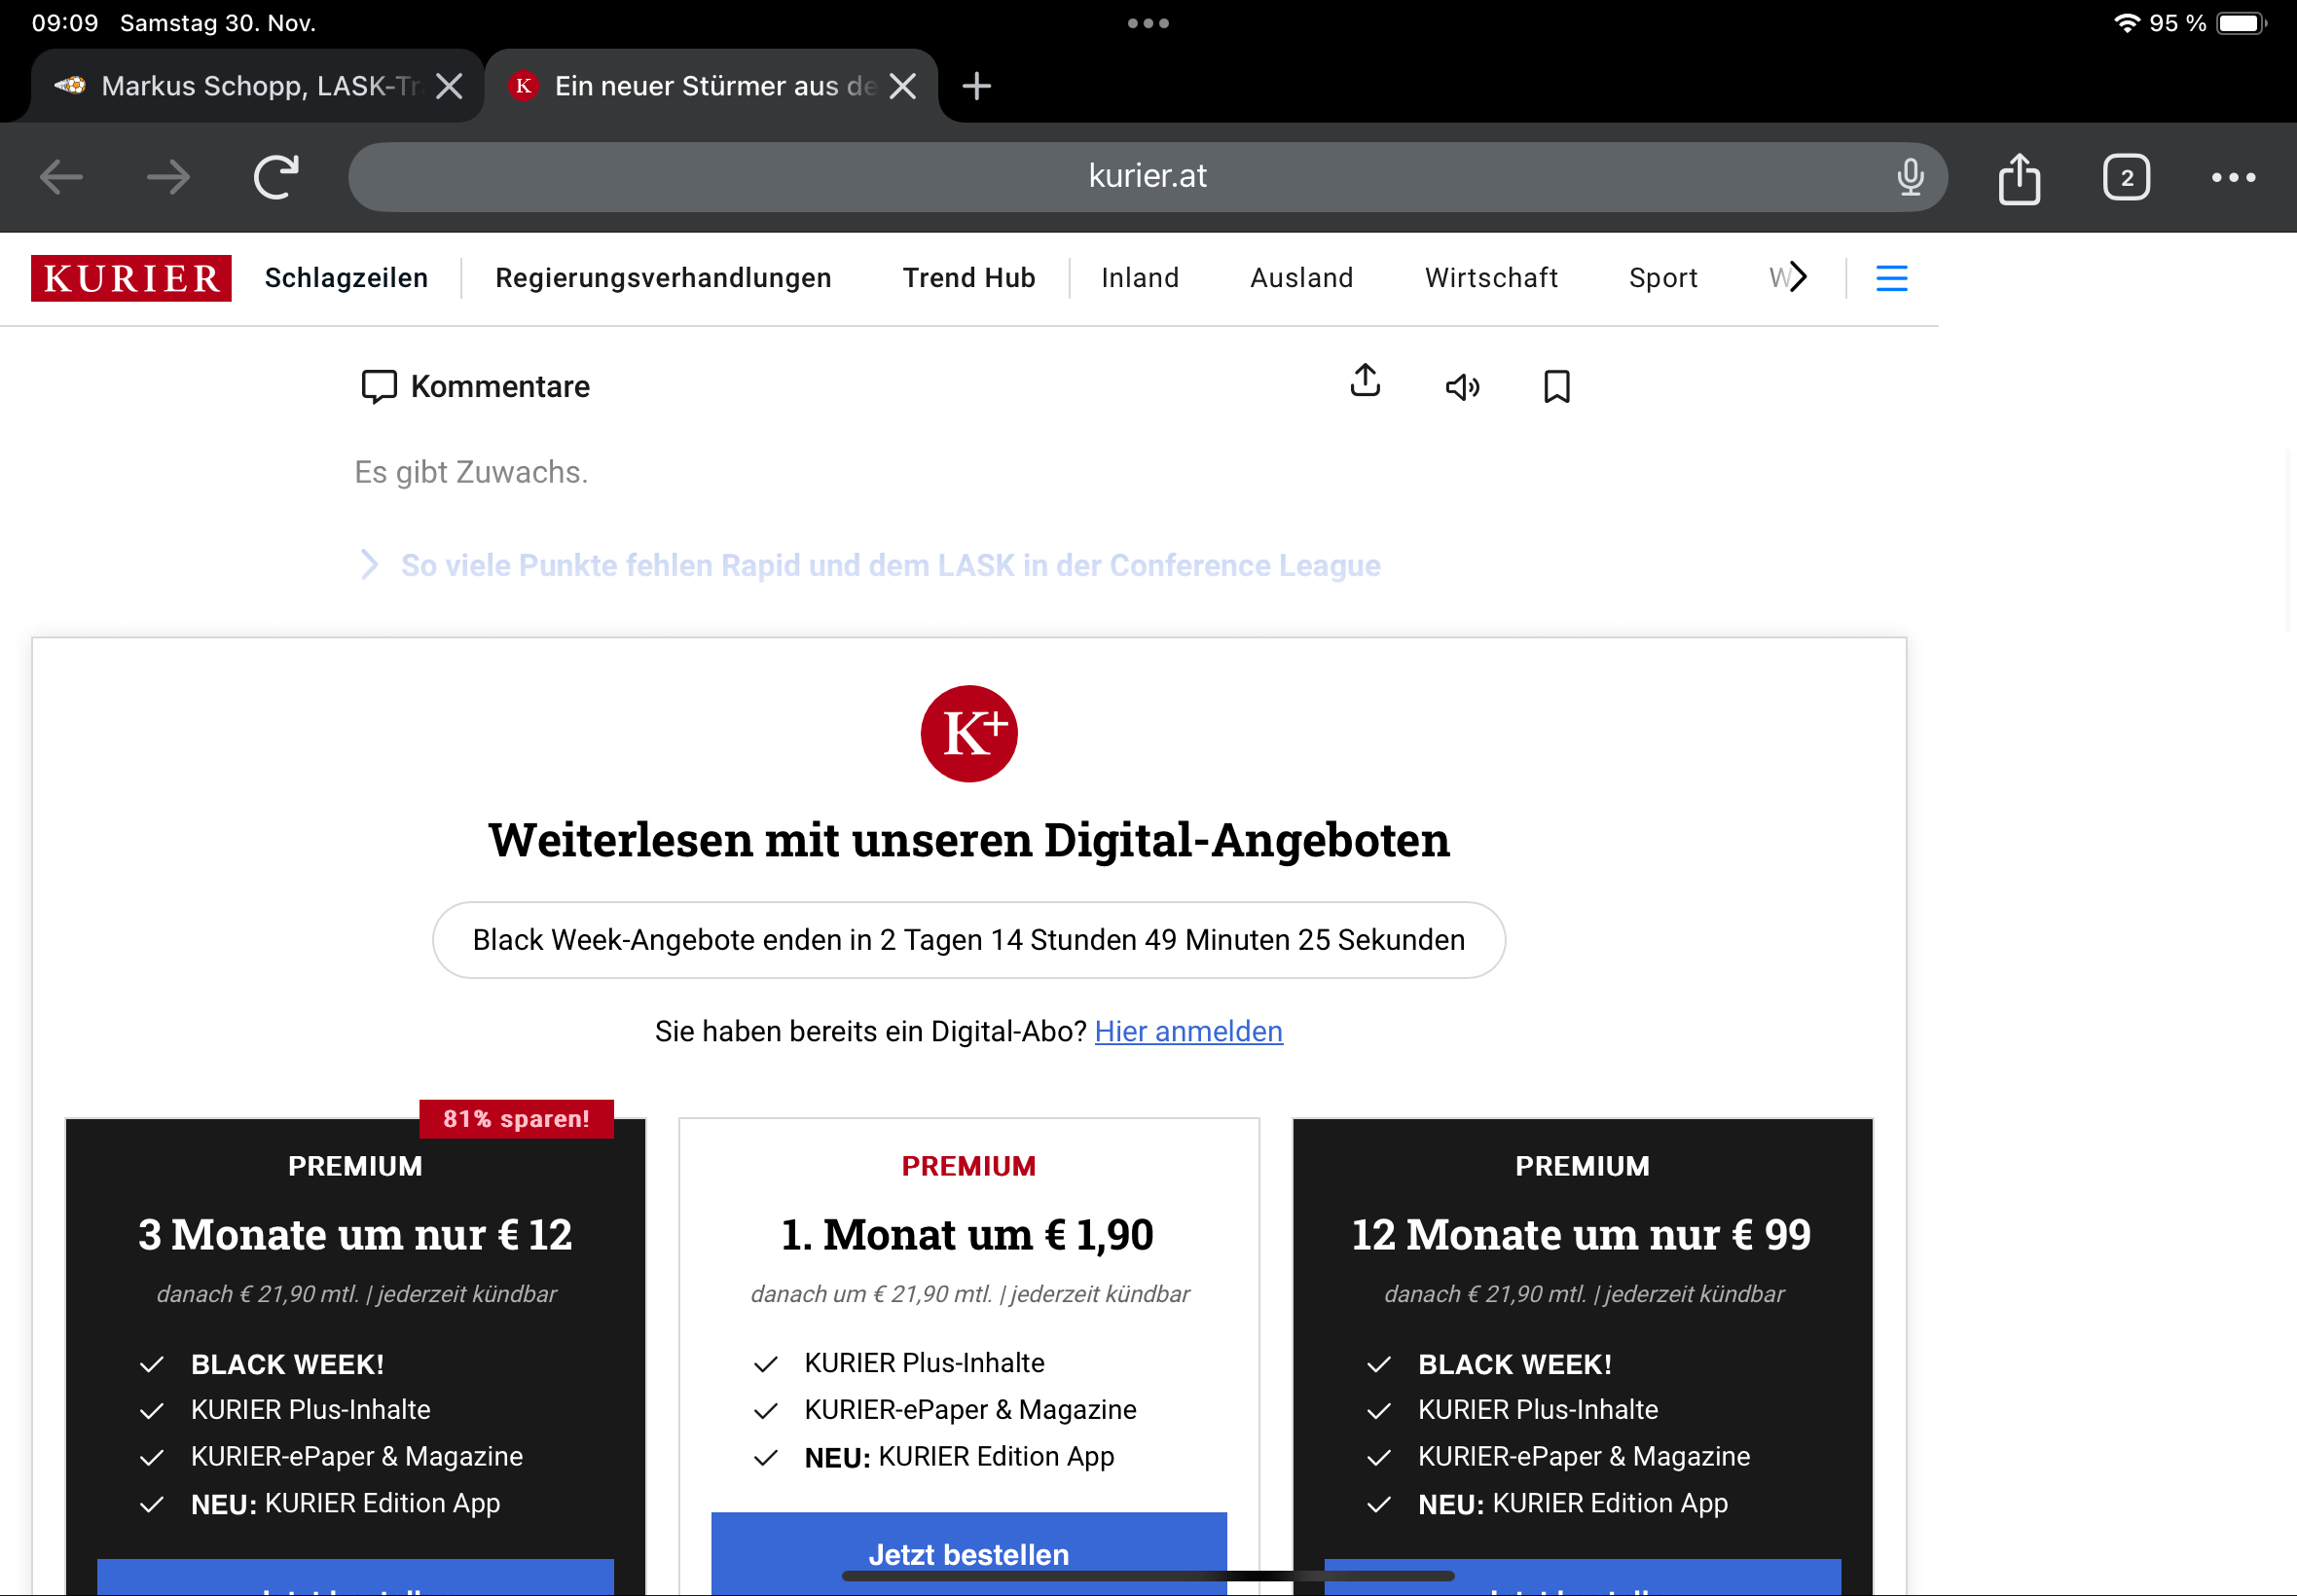
Task: Click the KURIER logo
Action: (131, 278)
